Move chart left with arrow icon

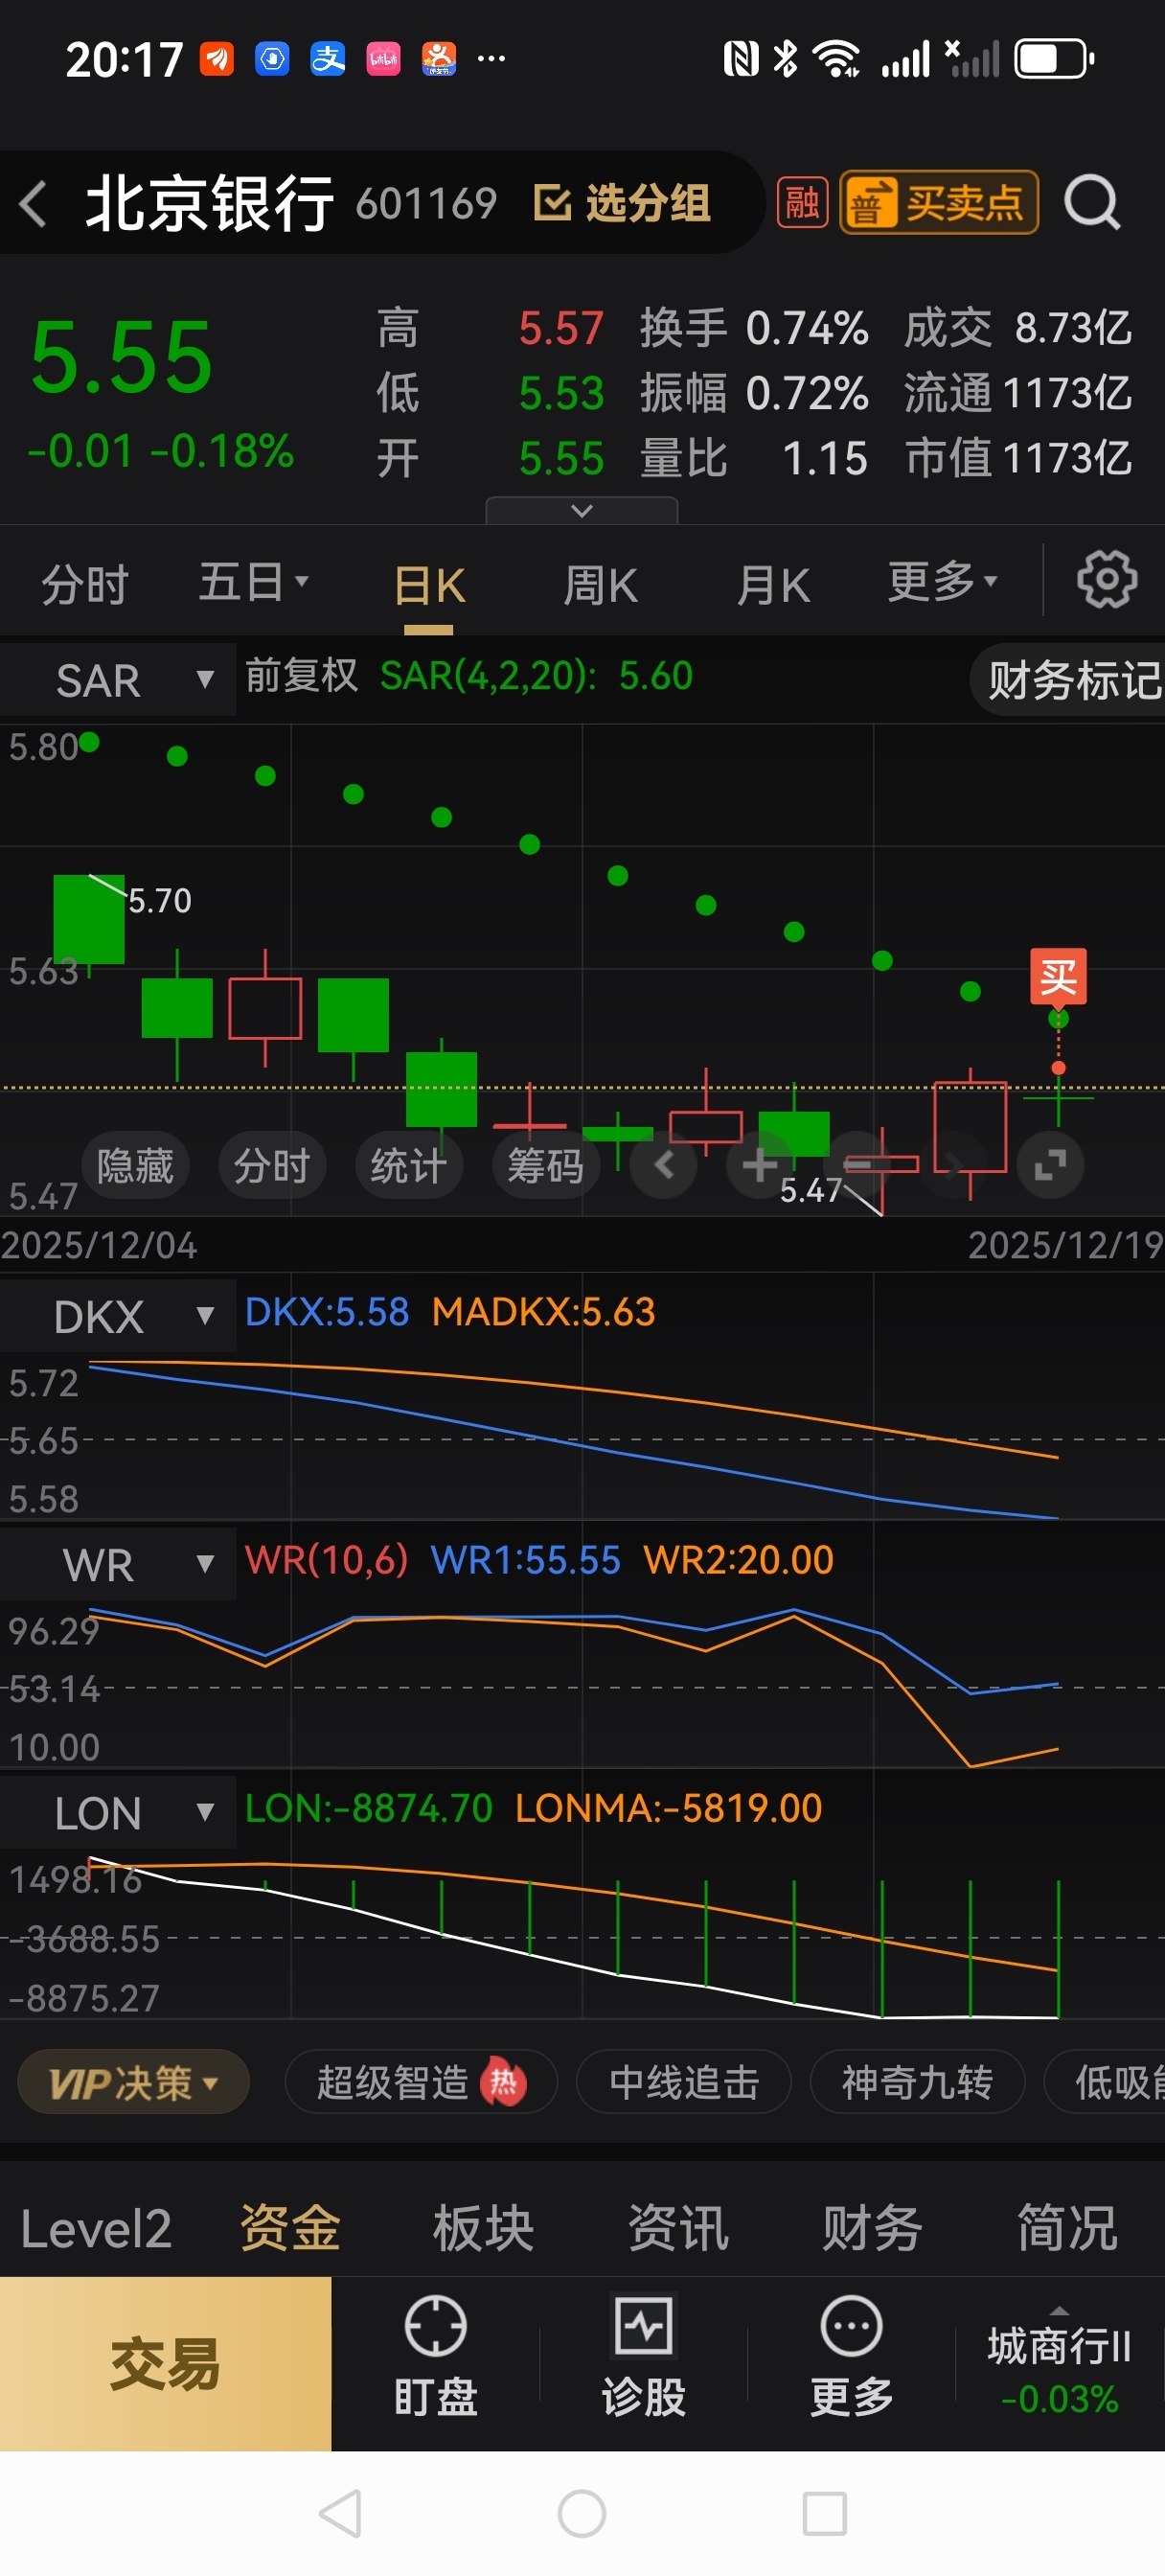click(x=664, y=1164)
